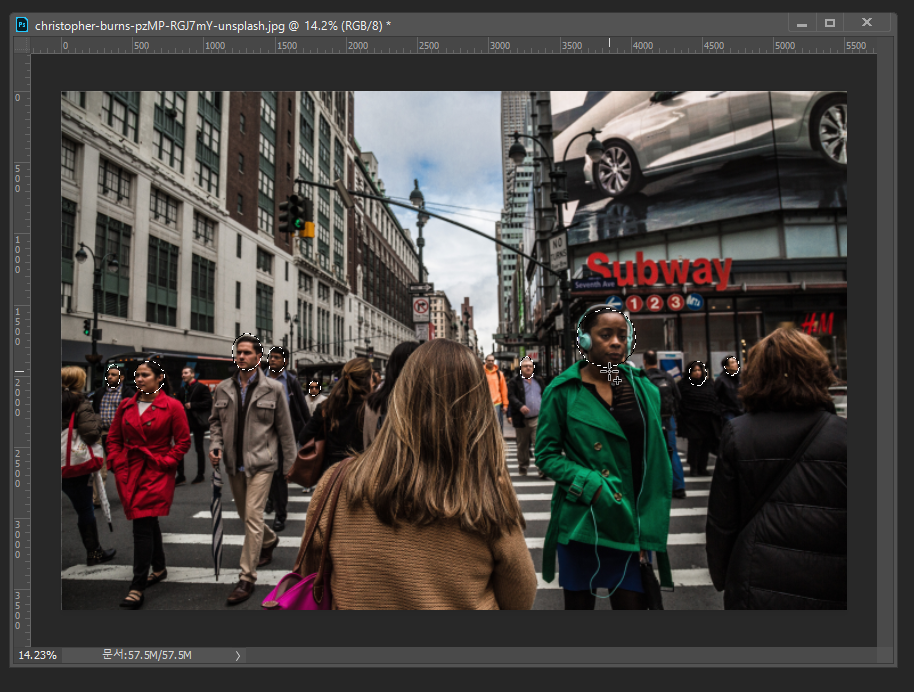Click the 14.23% zoom level field
This screenshot has height=692, width=914.
coord(37,655)
